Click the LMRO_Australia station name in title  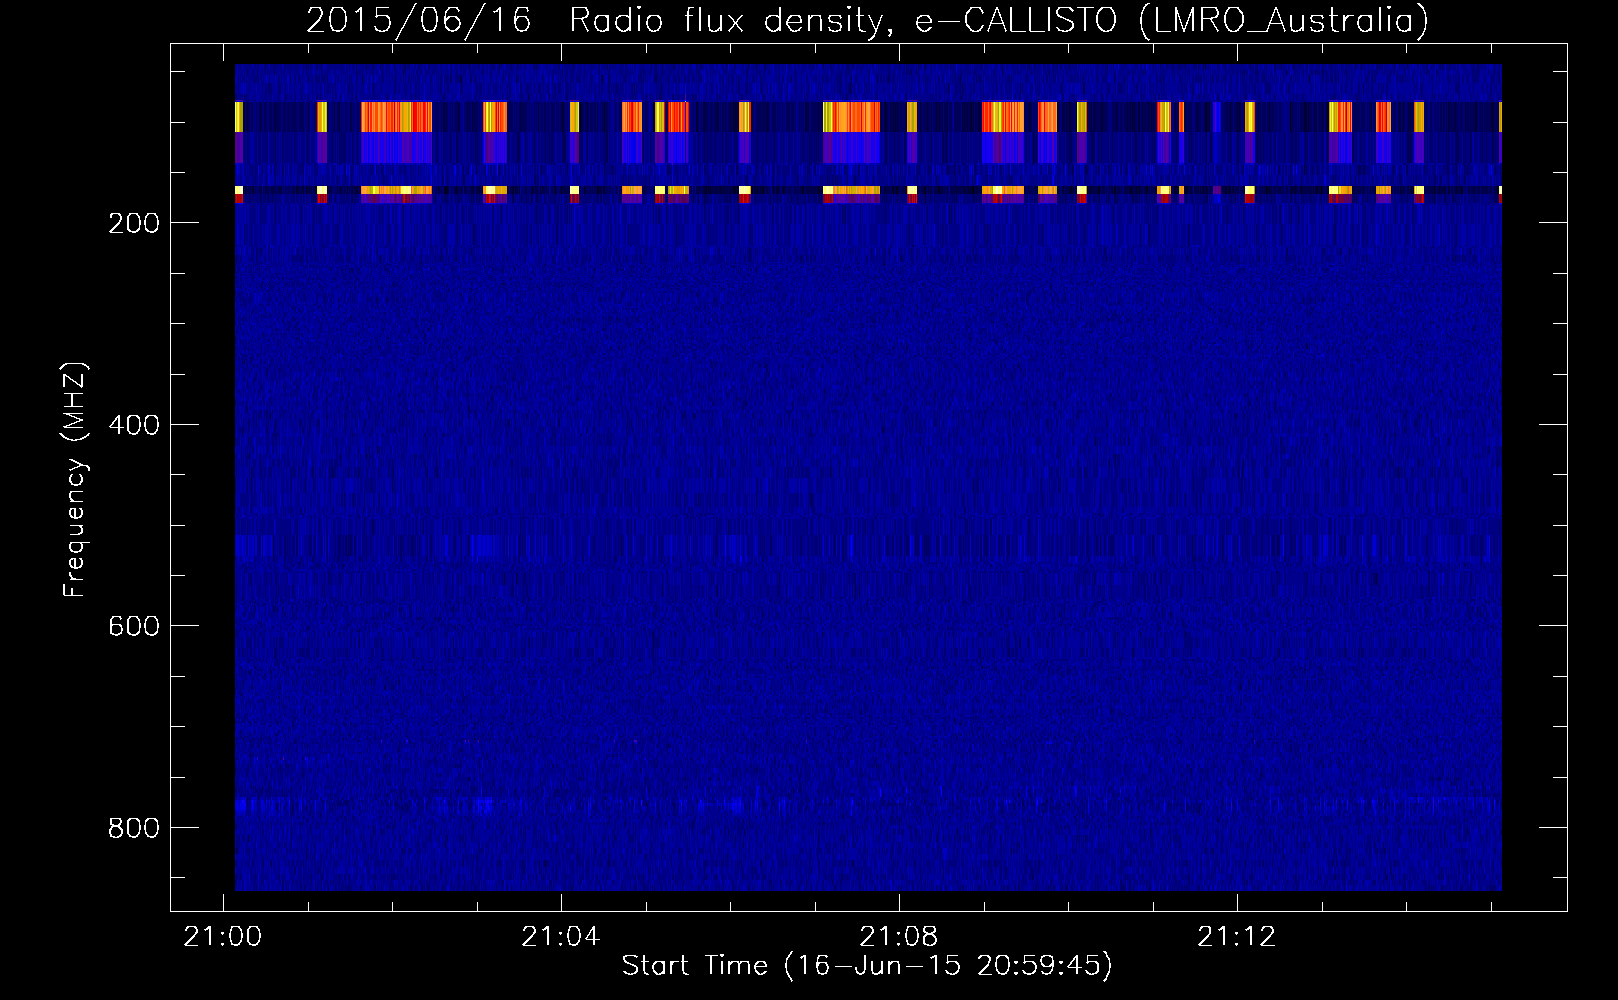(1284, 21)
